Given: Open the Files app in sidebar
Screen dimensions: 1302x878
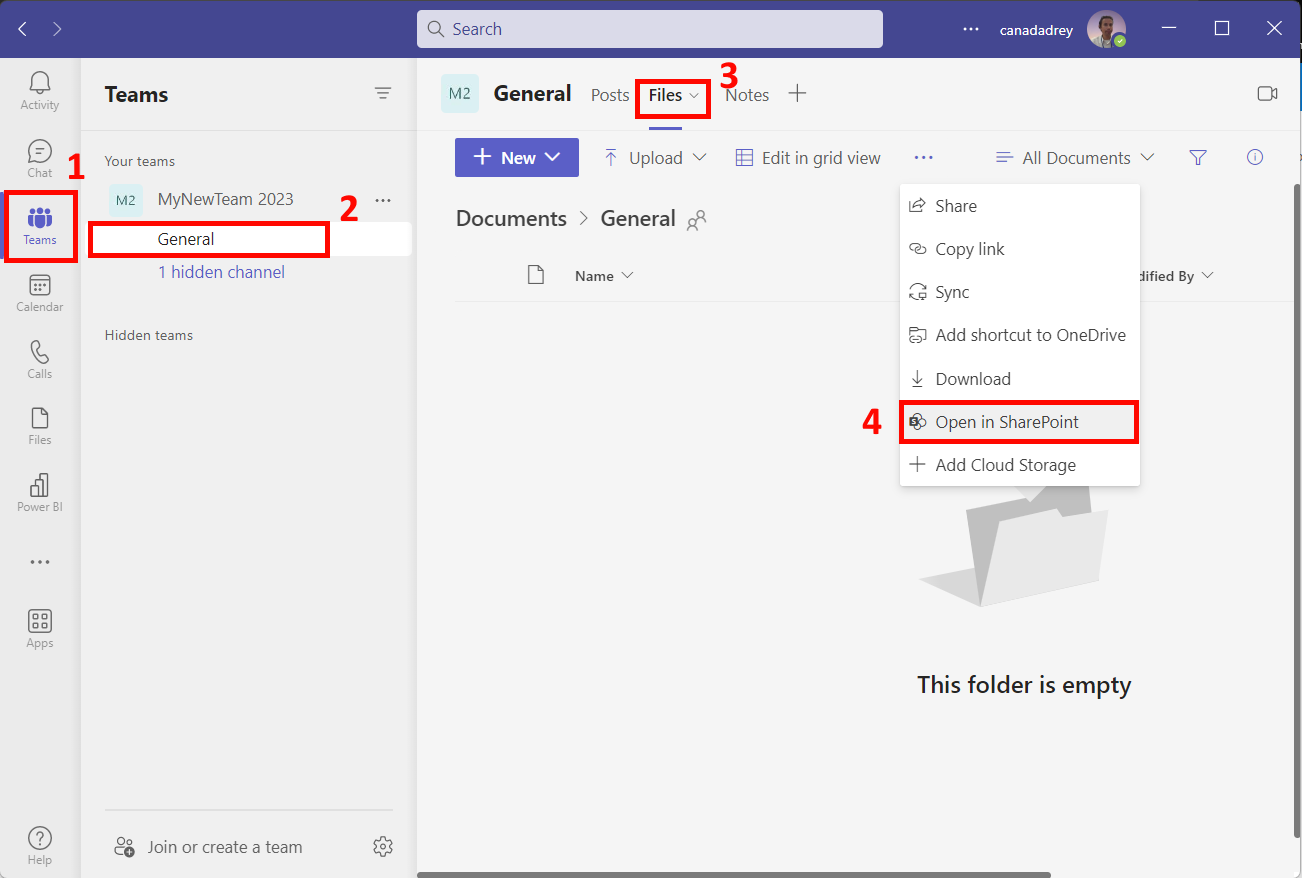Looking at the screenshot, I should coord(40,426).
